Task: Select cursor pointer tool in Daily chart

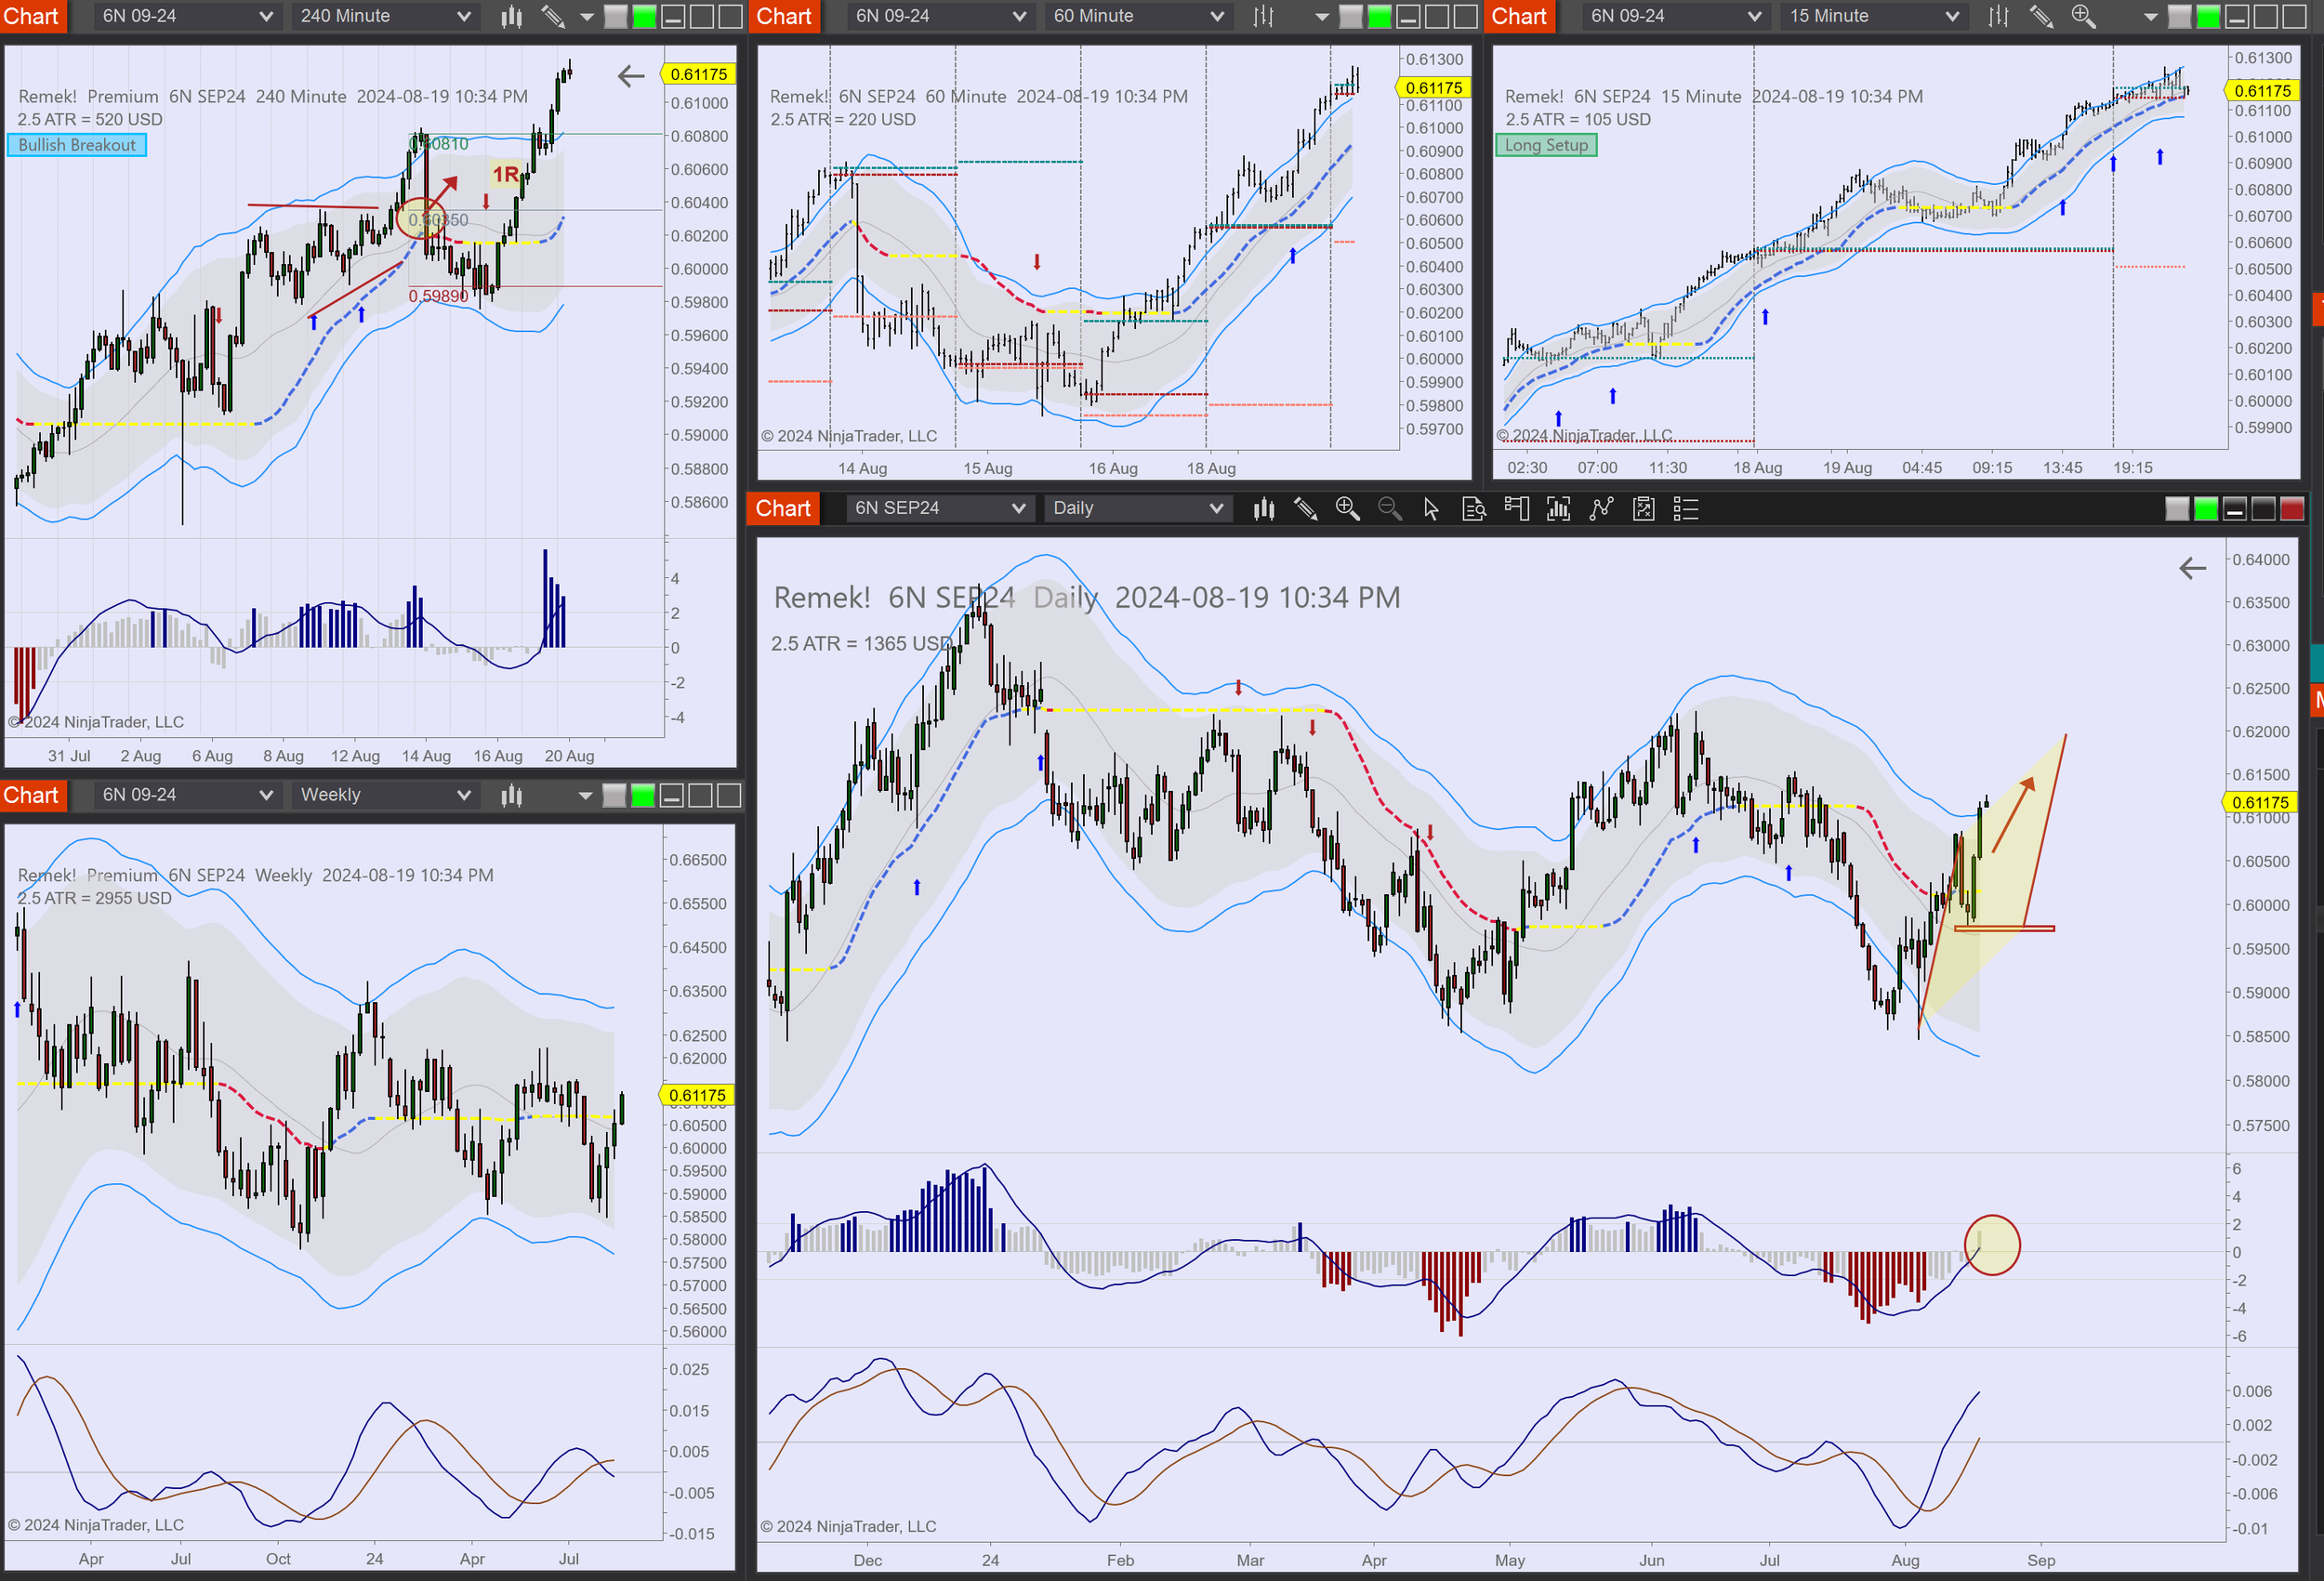Action: [1431, 509]
